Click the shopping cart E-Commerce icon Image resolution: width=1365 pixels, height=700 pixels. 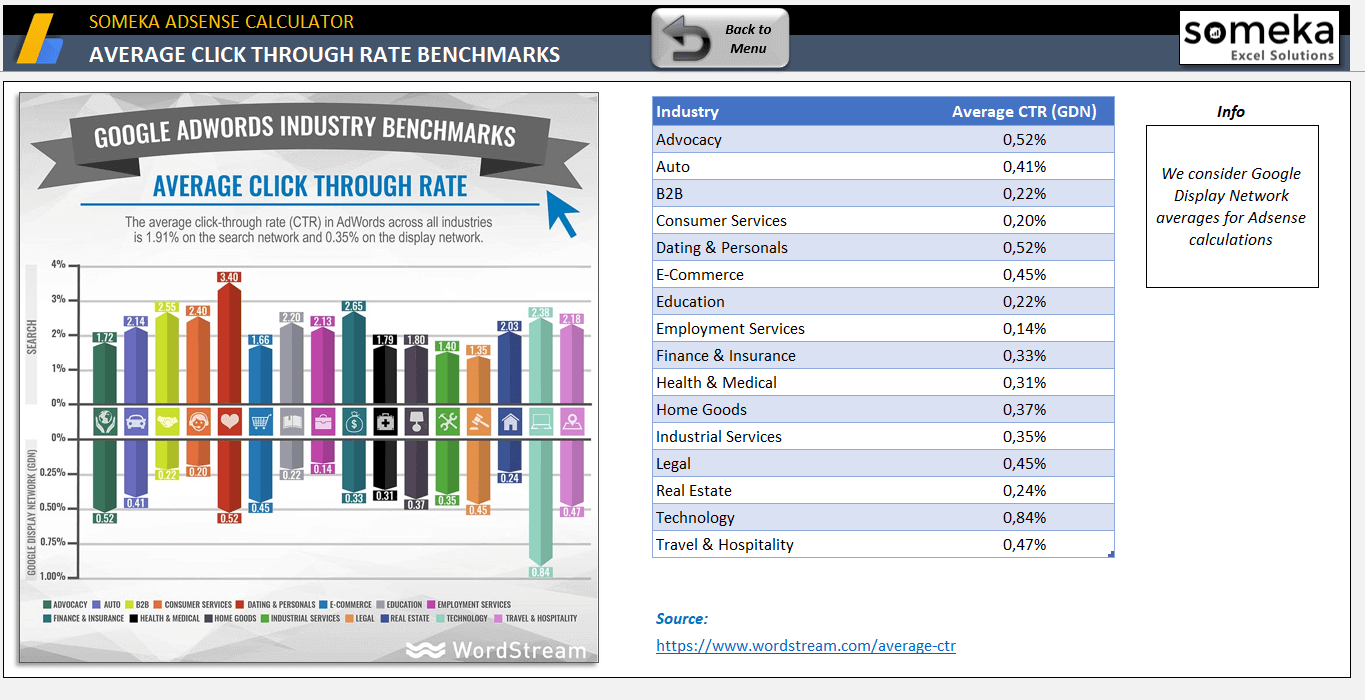coord(261,422)
